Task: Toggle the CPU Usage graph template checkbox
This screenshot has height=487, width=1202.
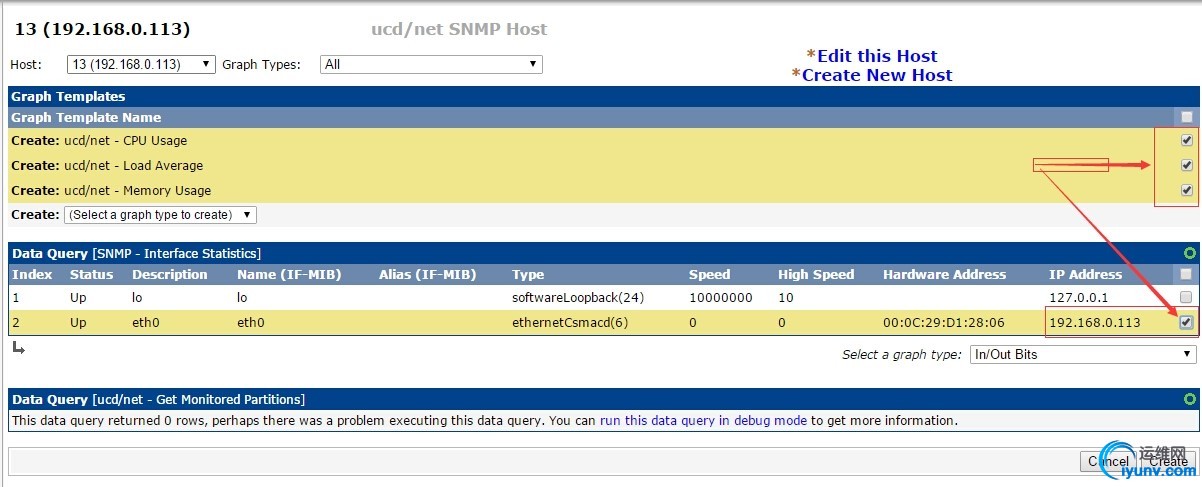Action: (x=1186, y=140)
